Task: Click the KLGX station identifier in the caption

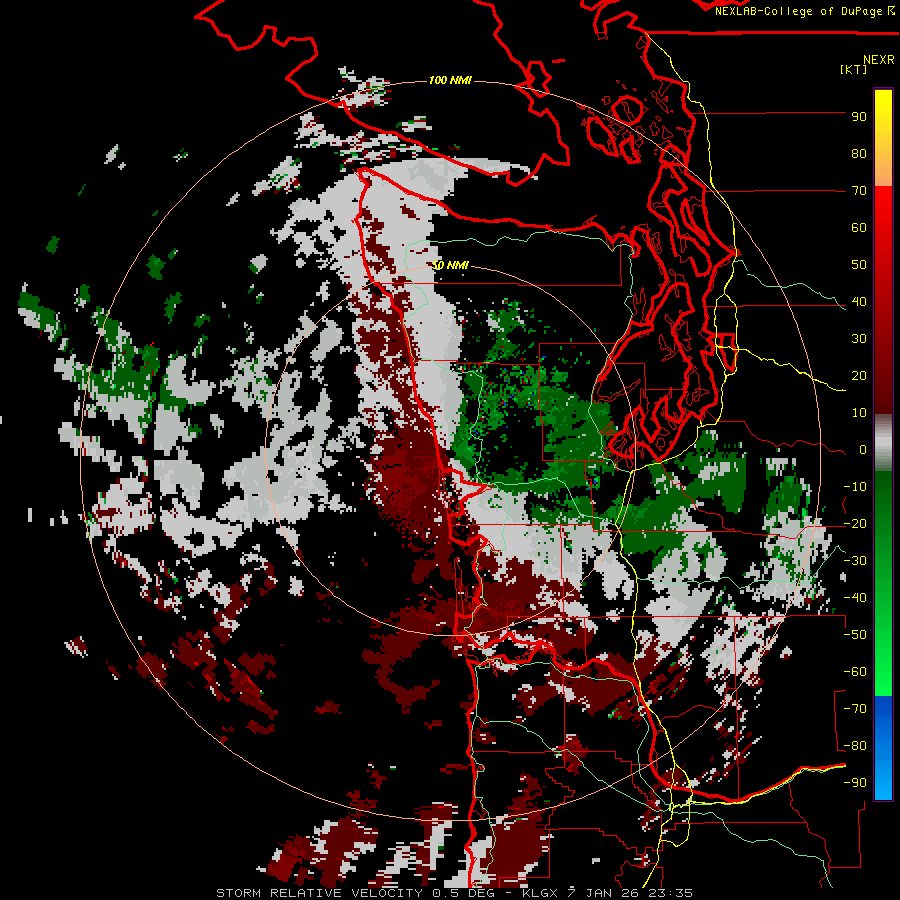Action: pos(542,893)
